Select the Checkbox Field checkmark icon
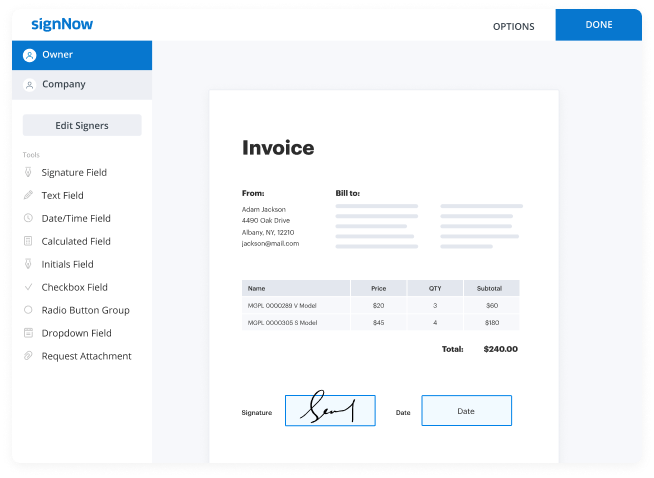This screenshot has height=478, width=654. pos(28,288)
